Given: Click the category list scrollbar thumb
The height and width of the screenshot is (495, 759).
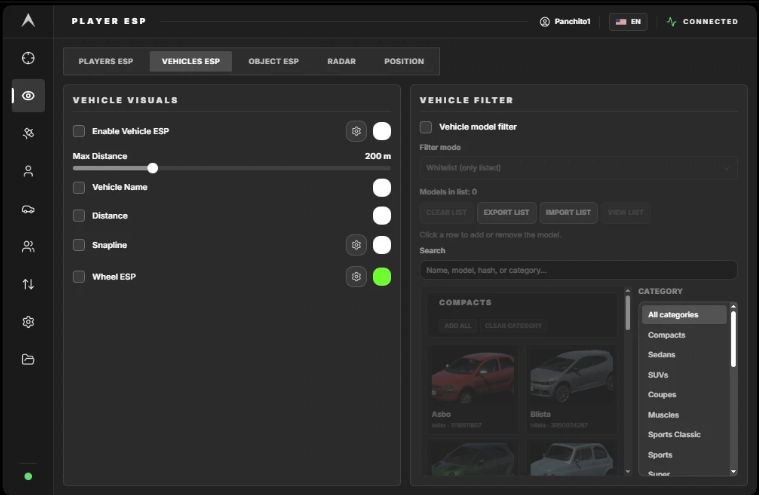Looking at the screenshot, I should [x=733, y=339].
